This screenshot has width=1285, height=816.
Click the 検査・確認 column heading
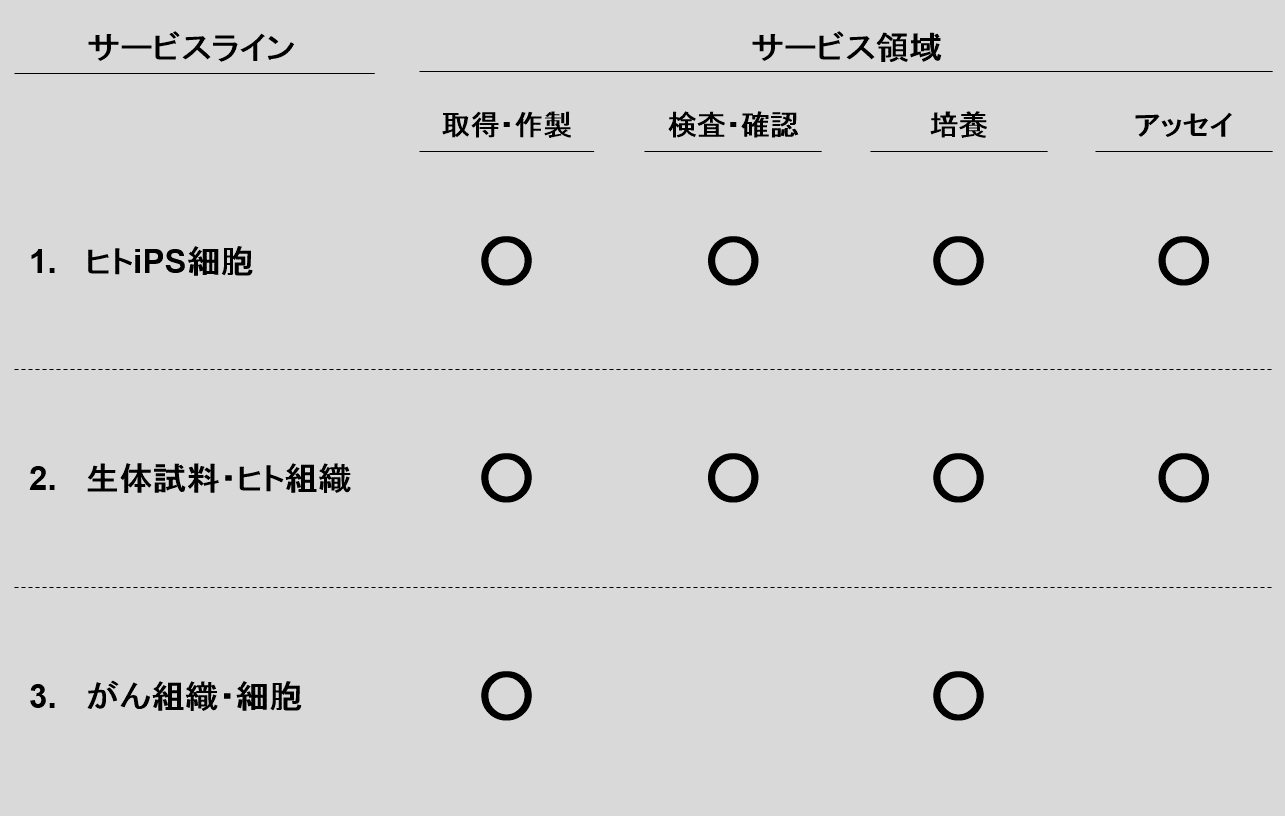coord(733,125)
